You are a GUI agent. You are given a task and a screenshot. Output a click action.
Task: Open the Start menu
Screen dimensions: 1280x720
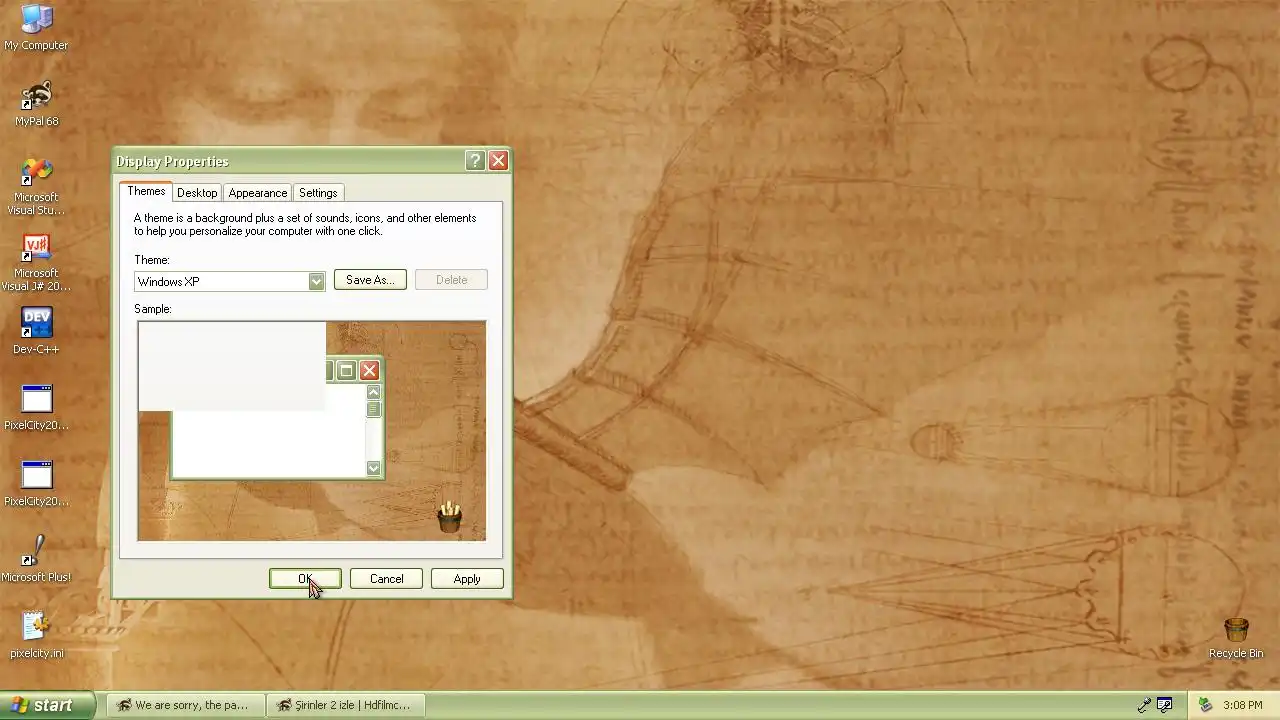tap(47, 705)
